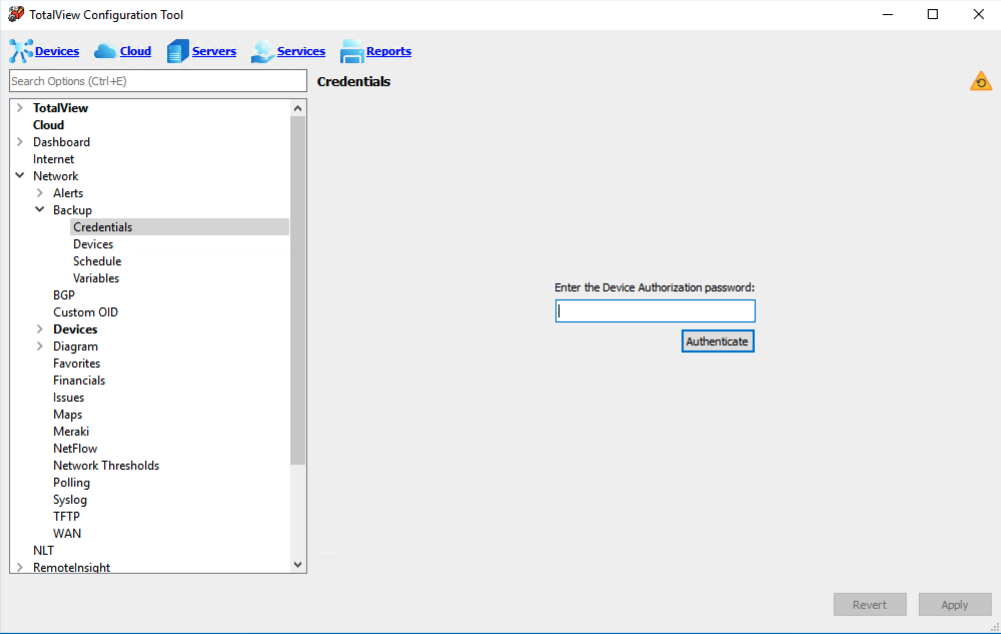
Task: Select the Diagram tree item
Action: 75,346
